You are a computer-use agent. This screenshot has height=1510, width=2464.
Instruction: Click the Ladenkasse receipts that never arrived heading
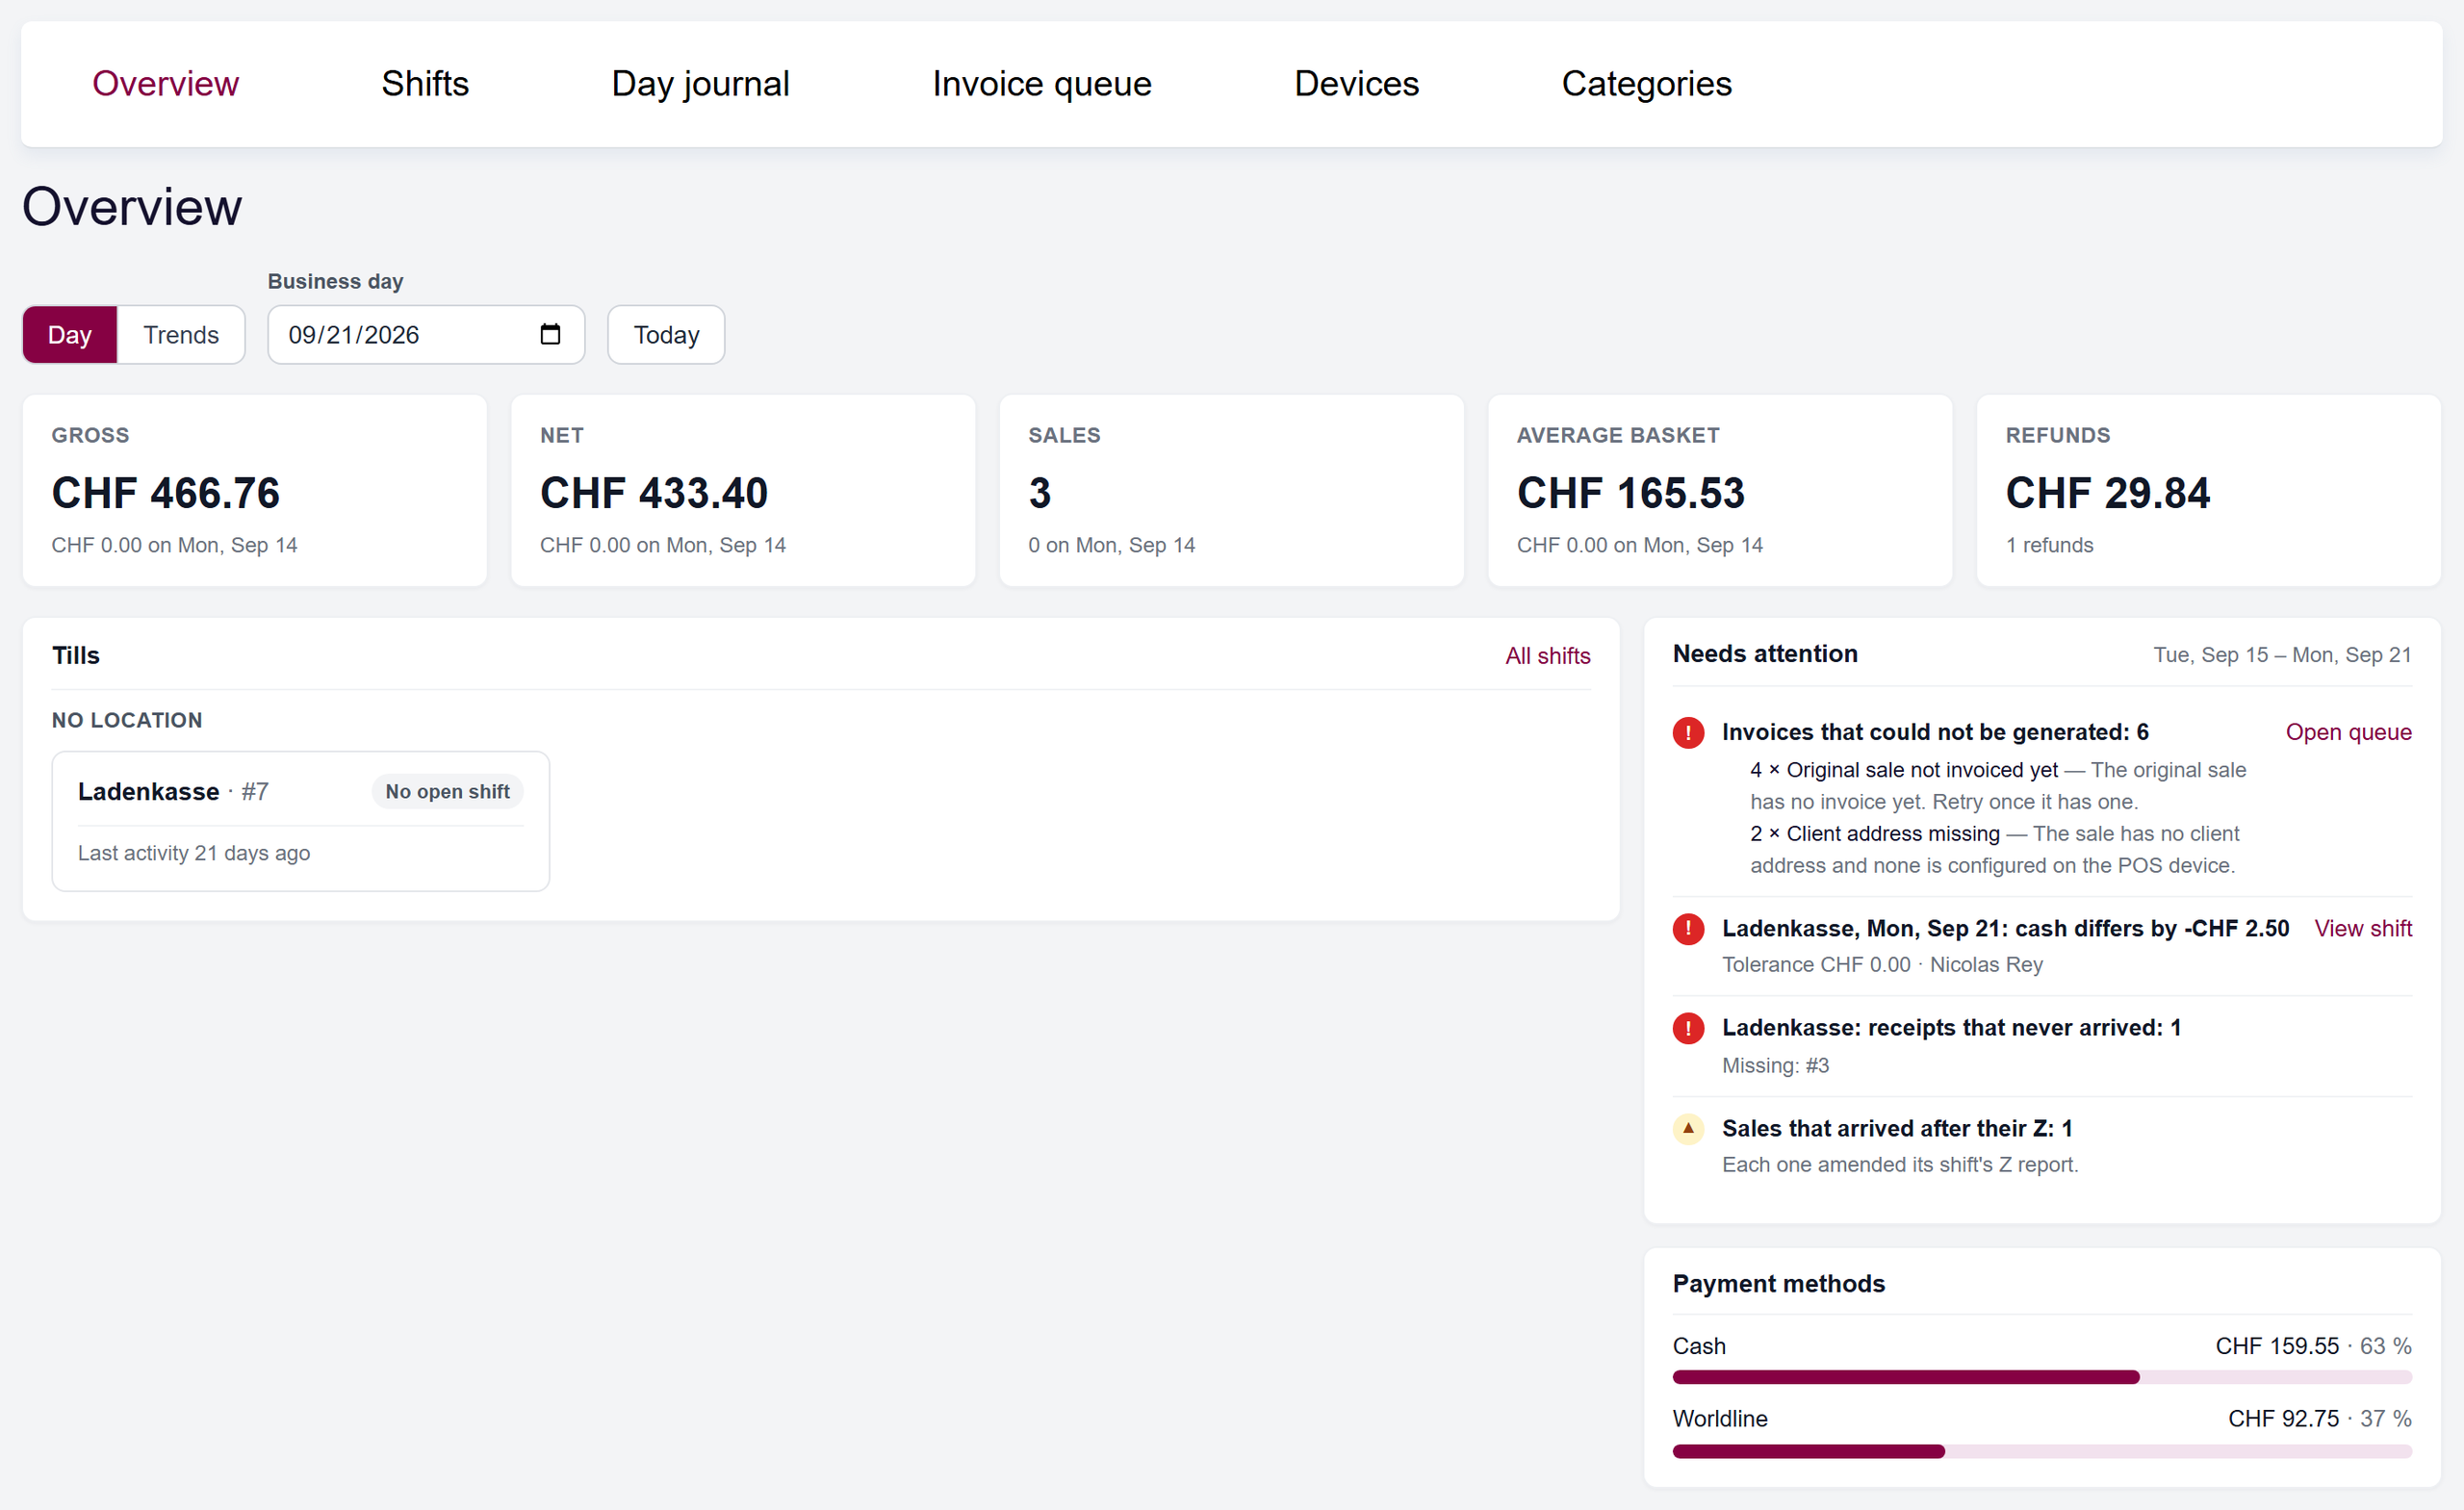pos(1951,1028)
